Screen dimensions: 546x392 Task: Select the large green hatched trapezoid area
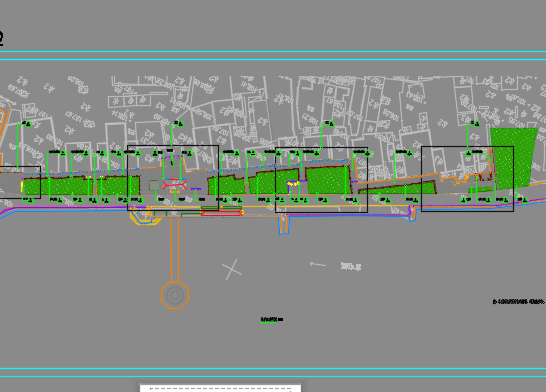[513, 158]
